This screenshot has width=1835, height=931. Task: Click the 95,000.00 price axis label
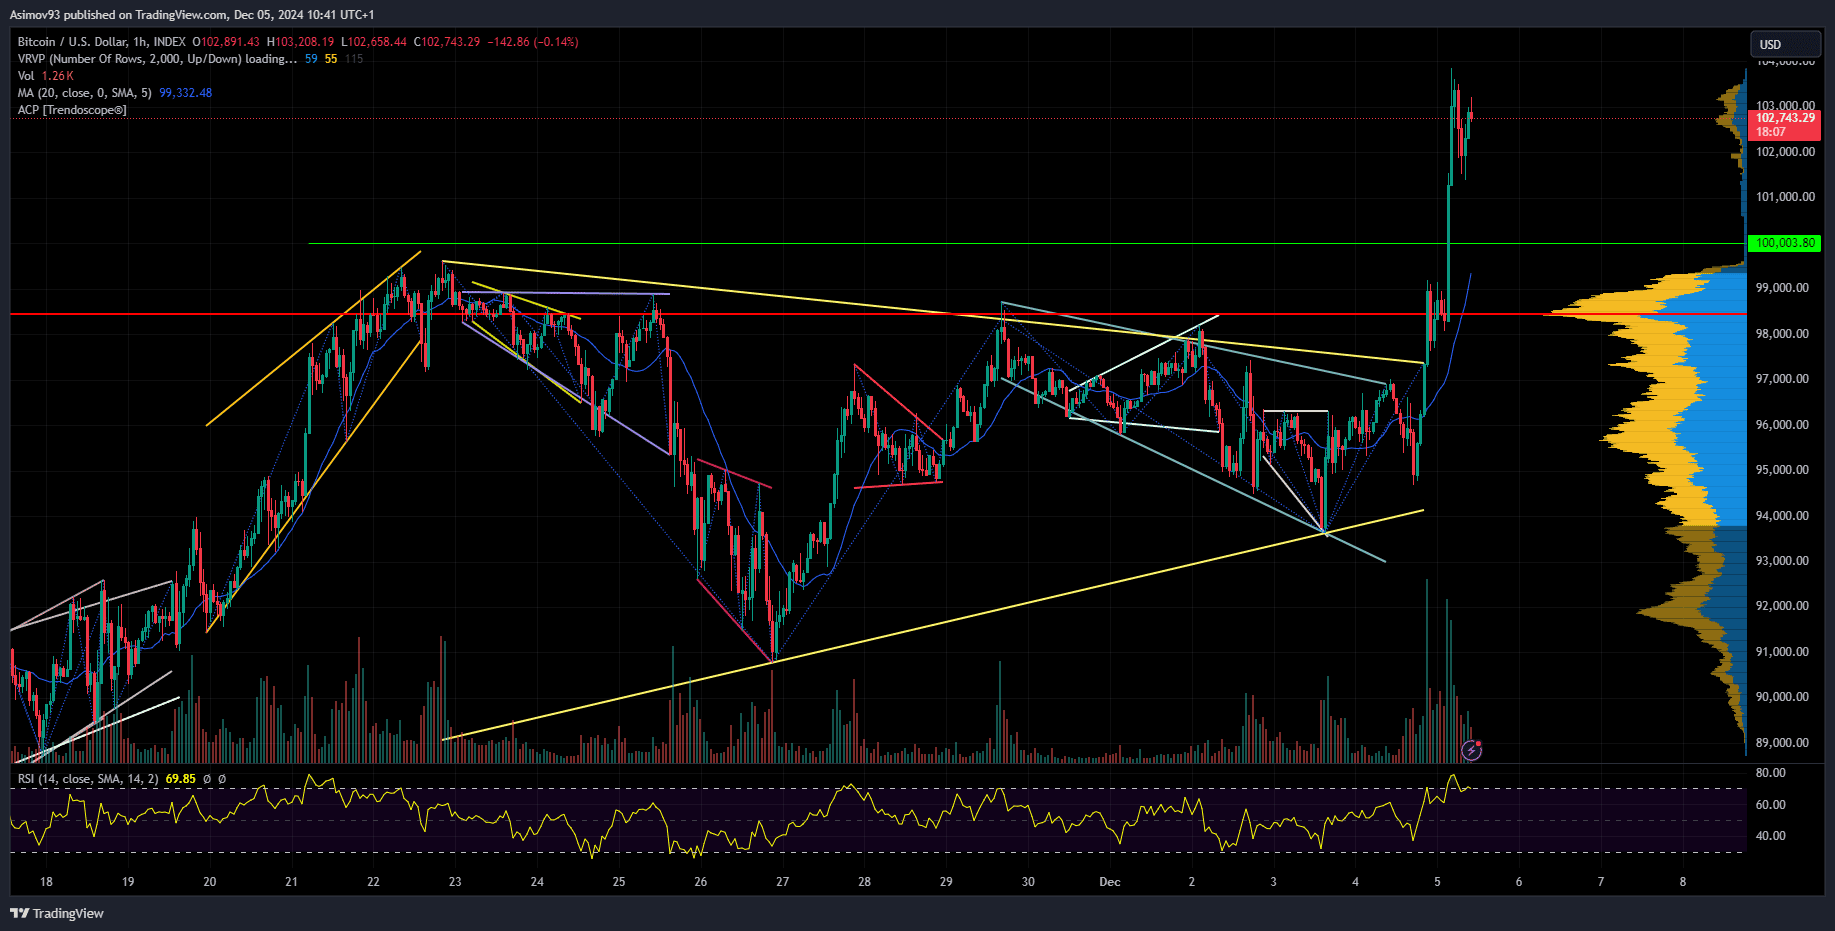(x=1782, y=470)
